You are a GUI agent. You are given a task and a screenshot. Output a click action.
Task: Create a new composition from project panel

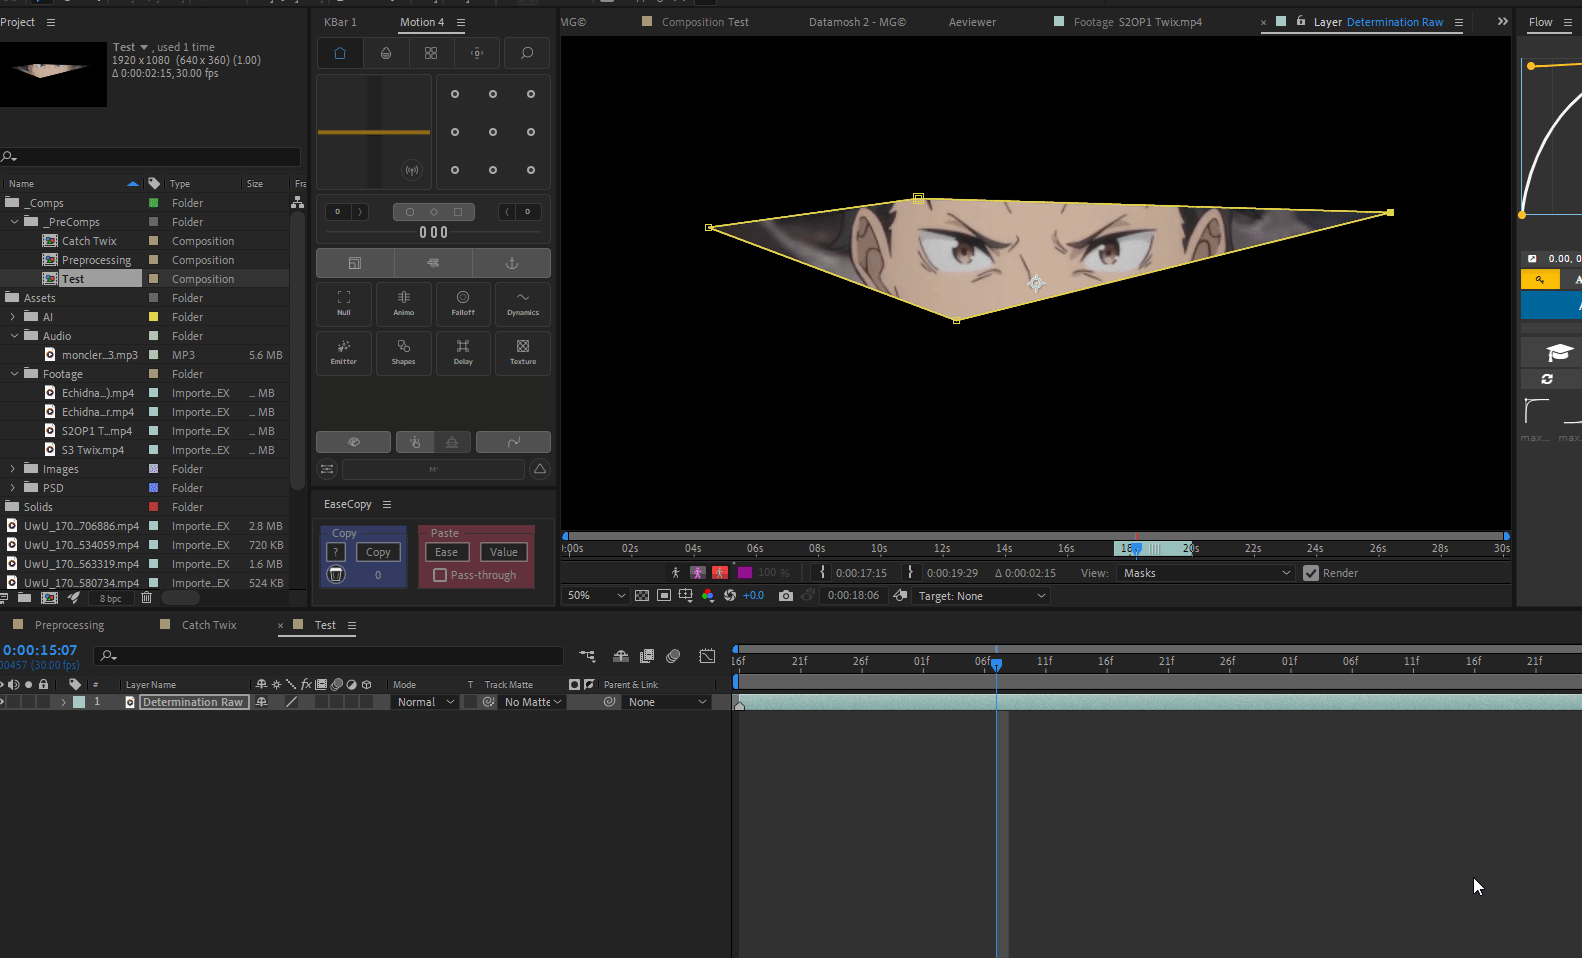pos(49,598)
